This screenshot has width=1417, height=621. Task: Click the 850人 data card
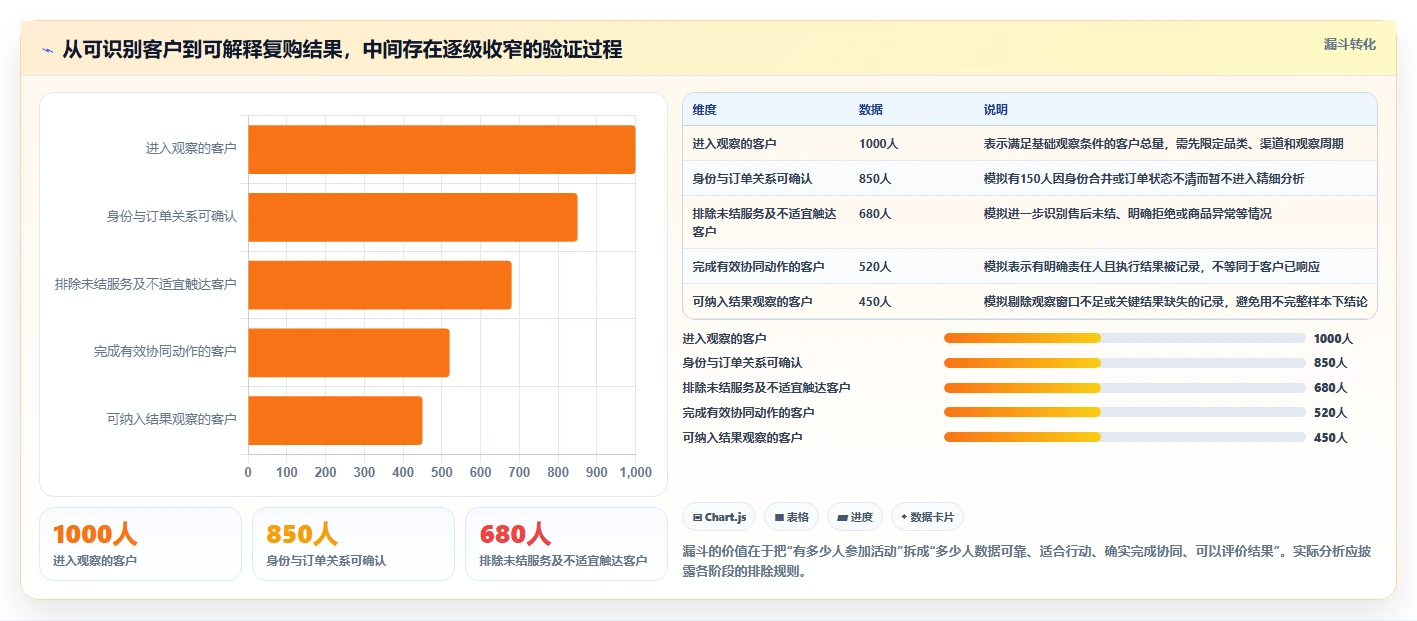[x=353, y=544]
